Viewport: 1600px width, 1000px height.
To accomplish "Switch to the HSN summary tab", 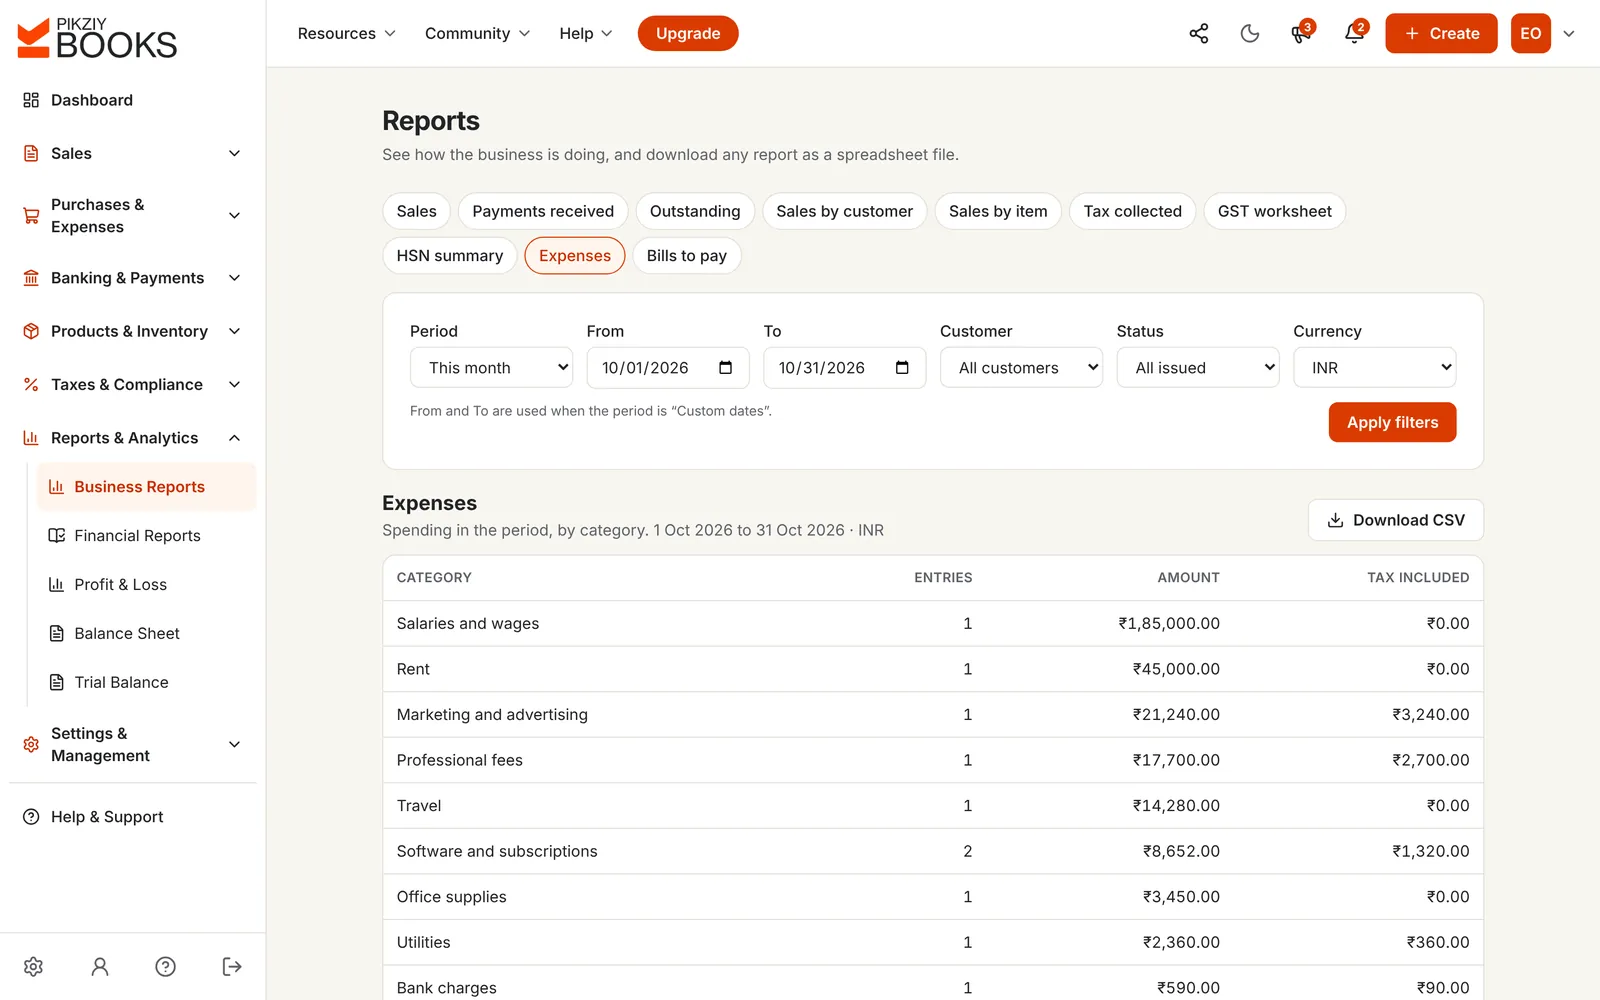I will [x=450, y=256].
